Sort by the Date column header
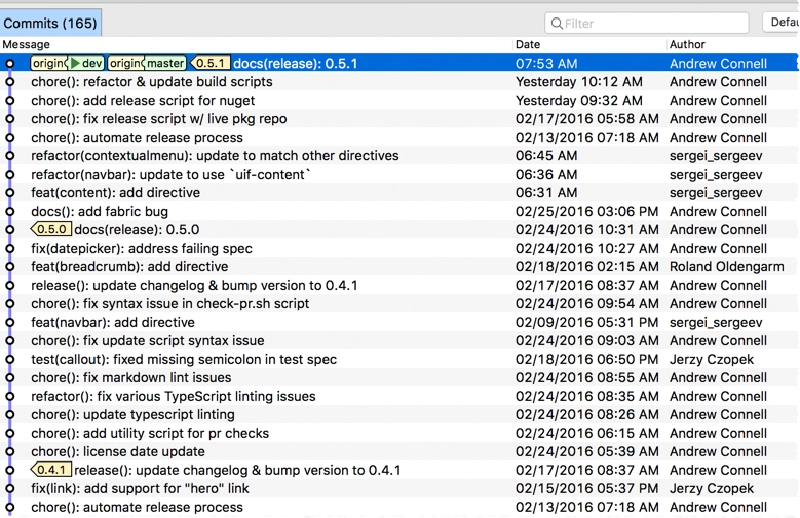800x518 pixels. pos(528,44)
